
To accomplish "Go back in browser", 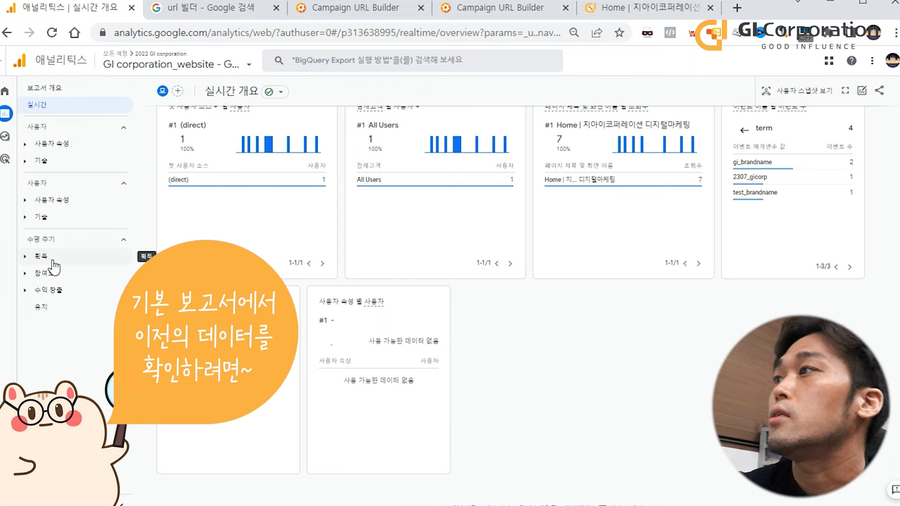I will tap(7, 33).
